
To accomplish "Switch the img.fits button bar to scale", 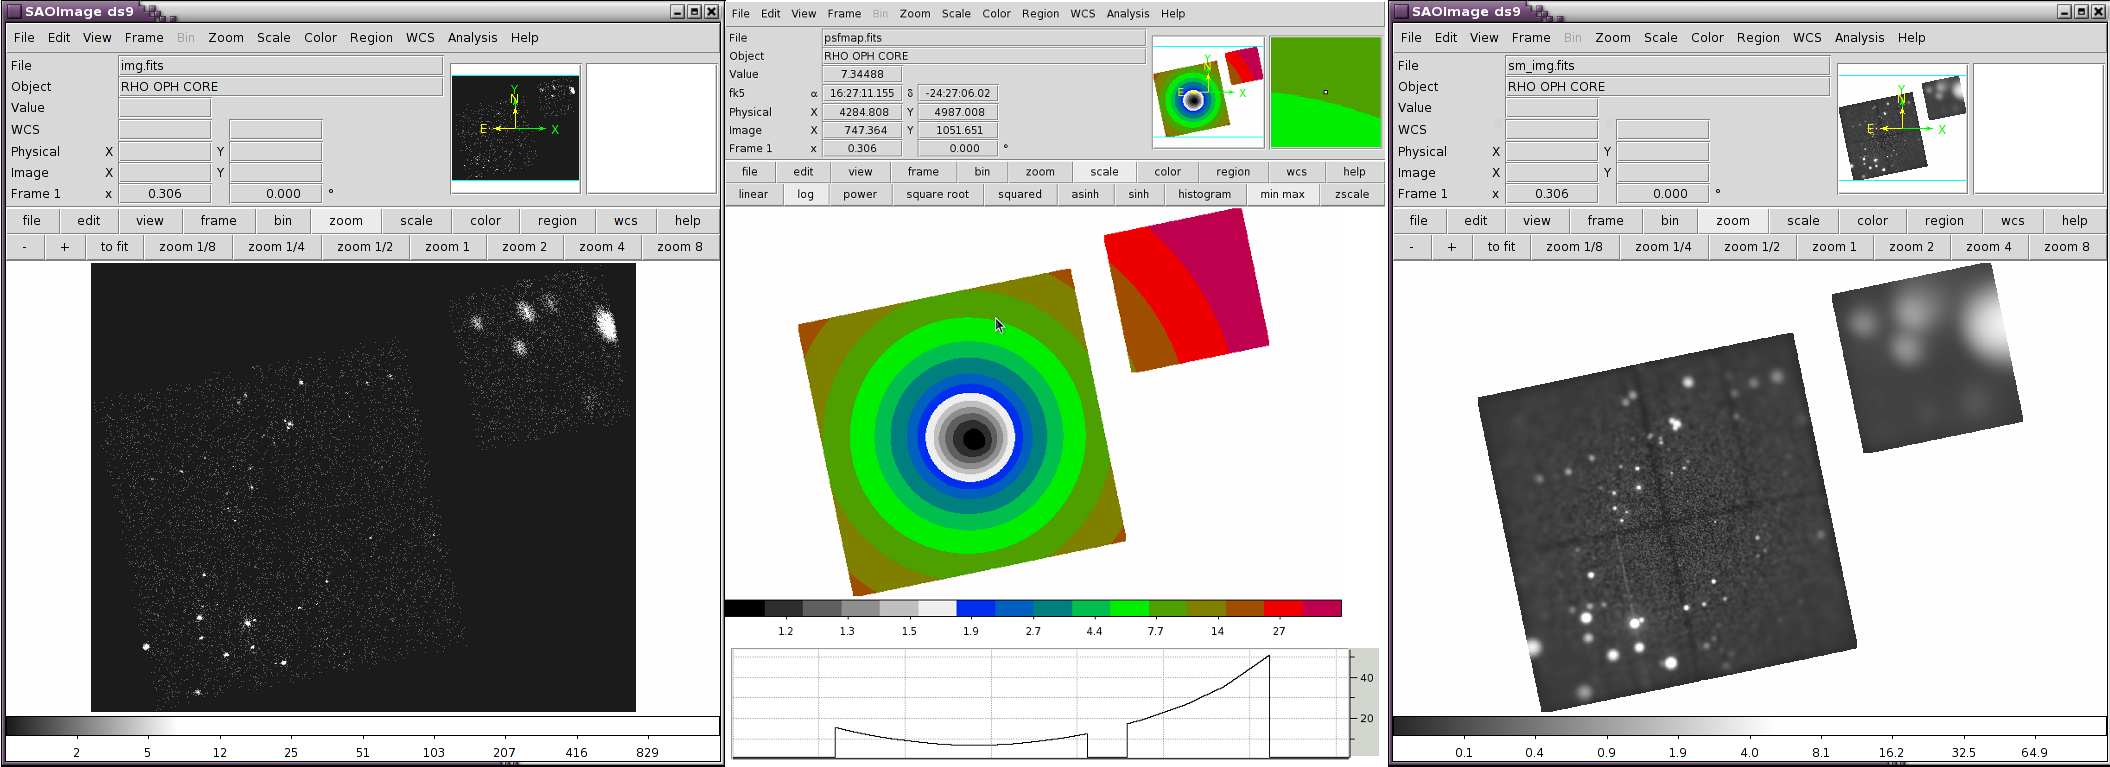I will pyautogui.click(x=416, y=221).
